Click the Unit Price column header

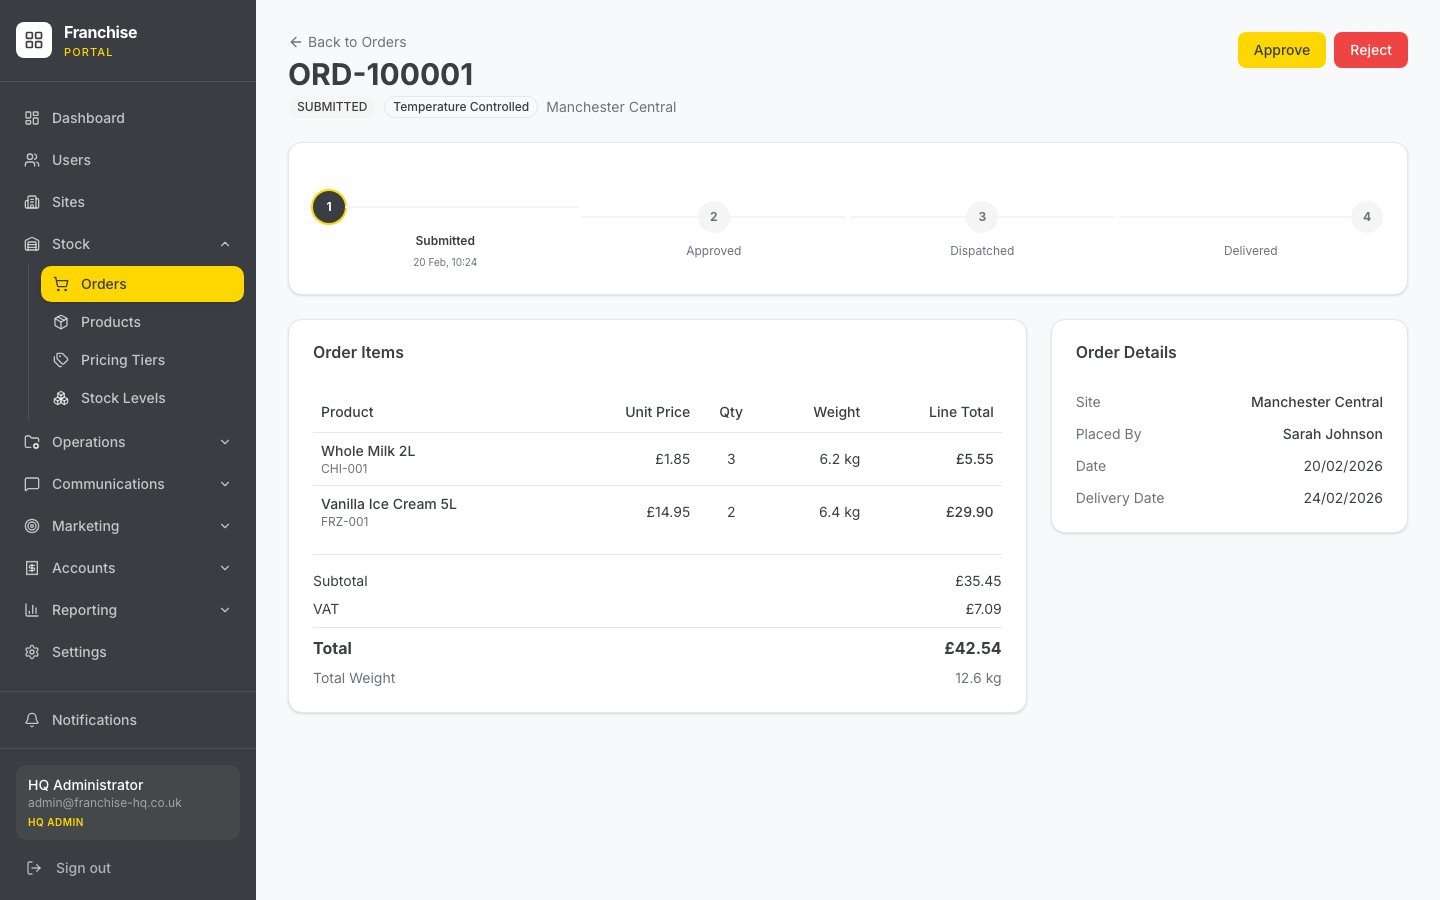tap(658, 412)
